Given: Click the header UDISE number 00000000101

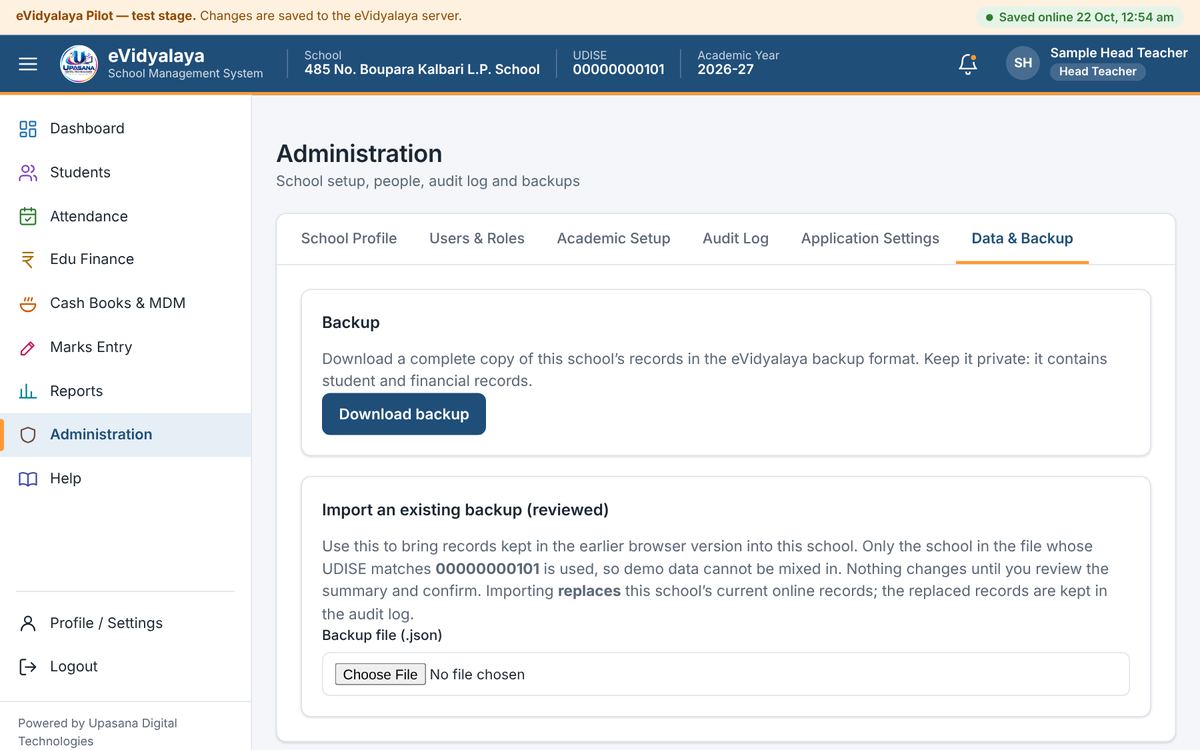Looking at the screenshot, I should [619, 69].
